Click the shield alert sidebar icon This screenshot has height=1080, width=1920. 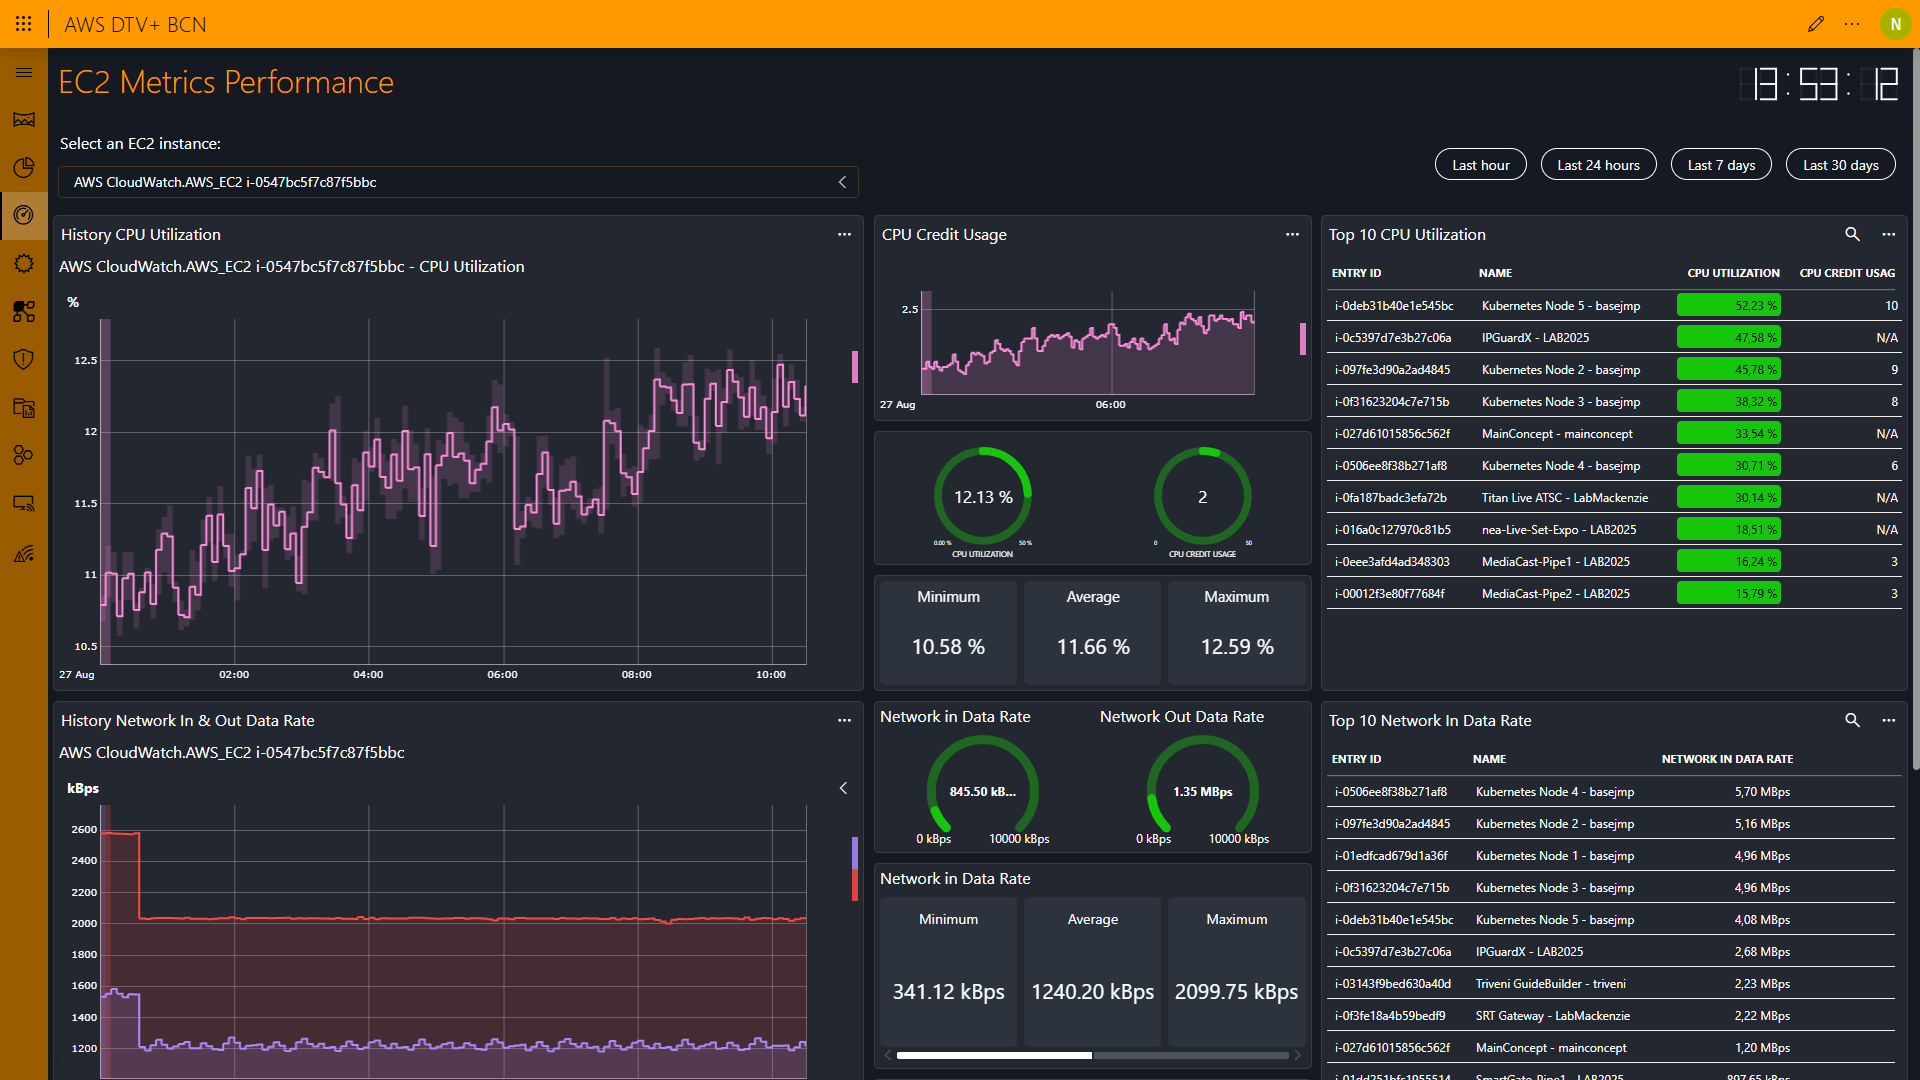tap(24, 359)
